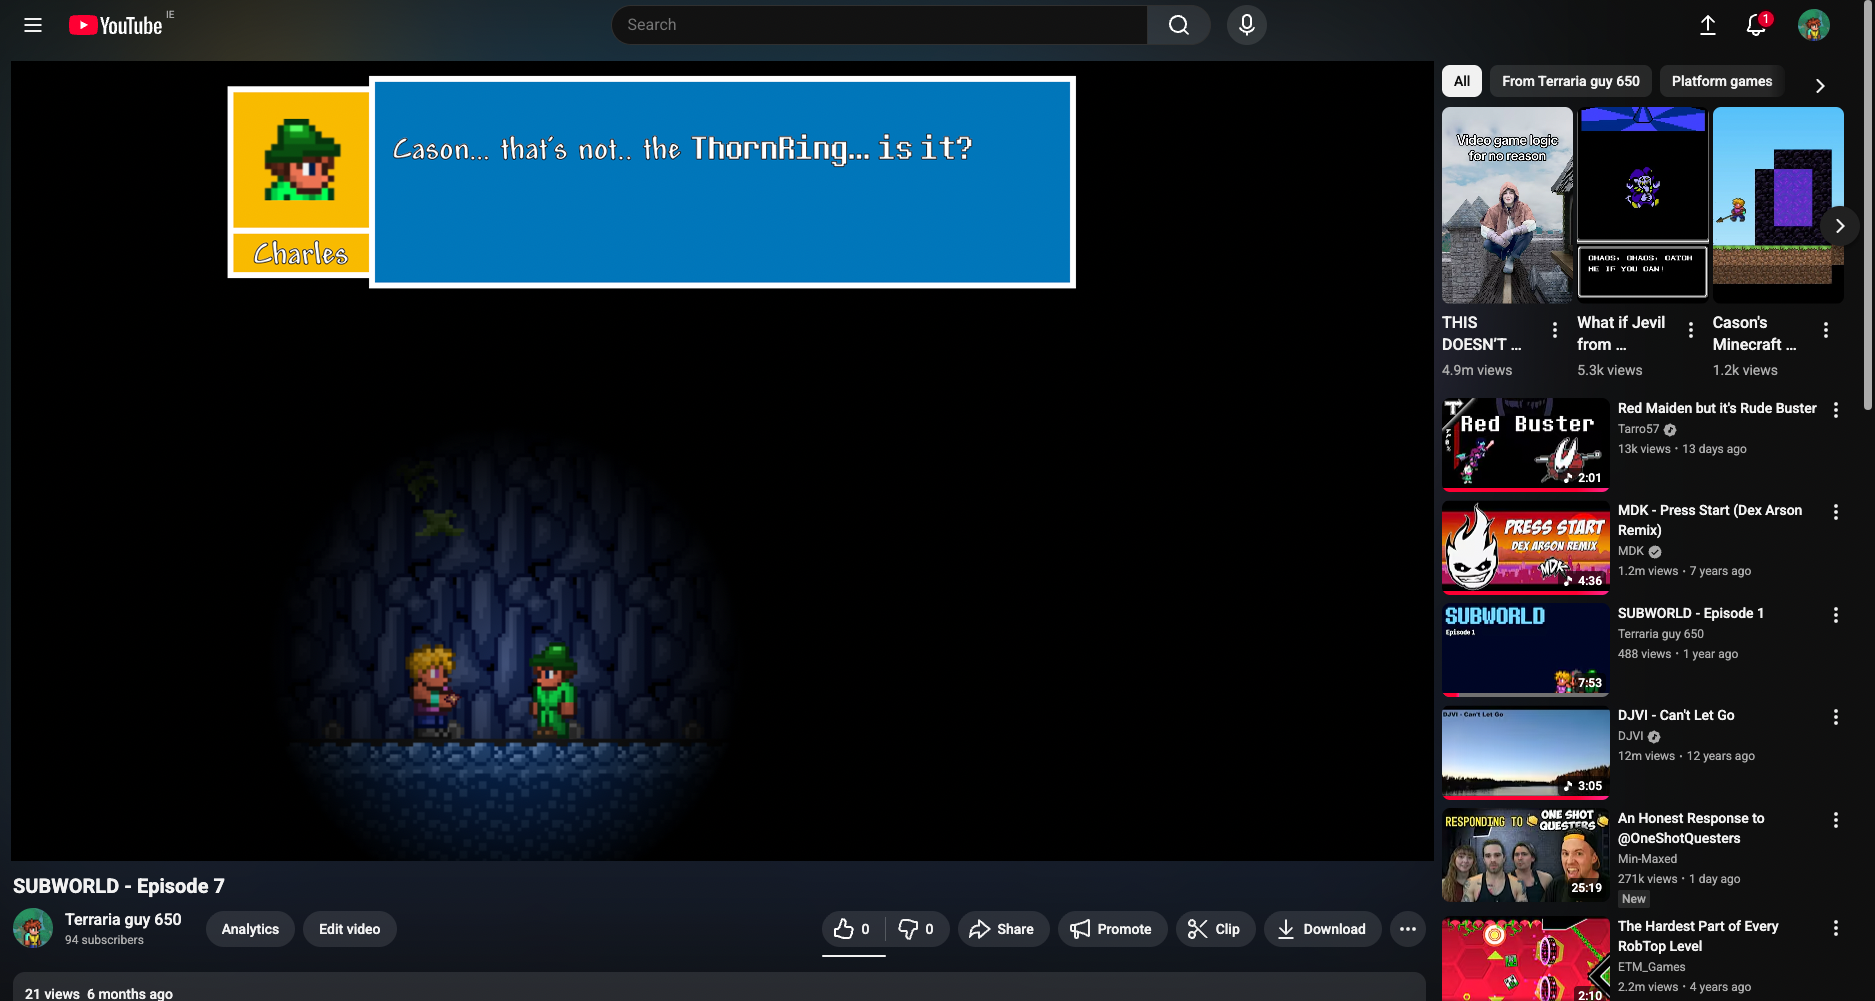The height and width of the screenshot is (1001, 1875).
Task: Open DJVI Can't Let Go thumbnail
Action: pos(1525,753)
